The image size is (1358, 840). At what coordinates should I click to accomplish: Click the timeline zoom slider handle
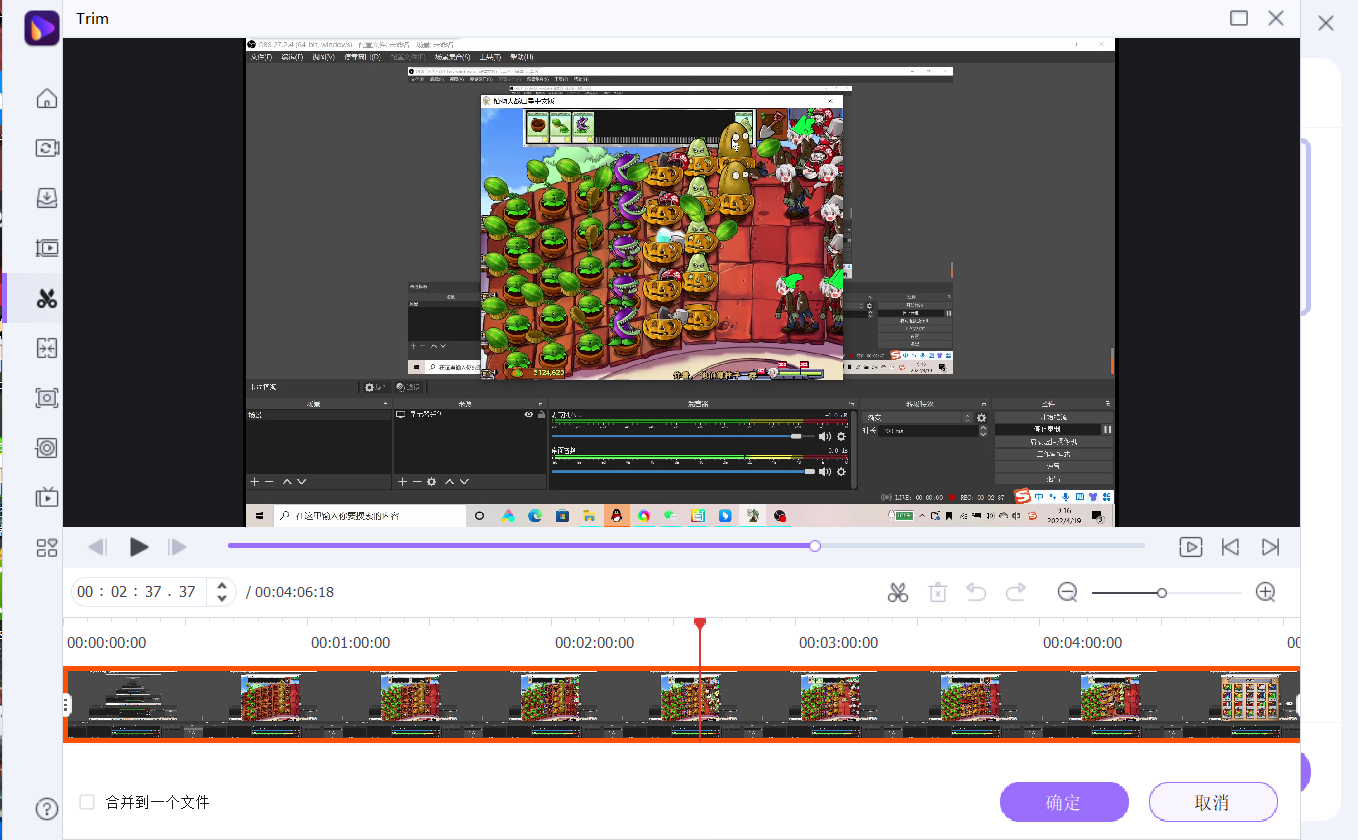1161,593
